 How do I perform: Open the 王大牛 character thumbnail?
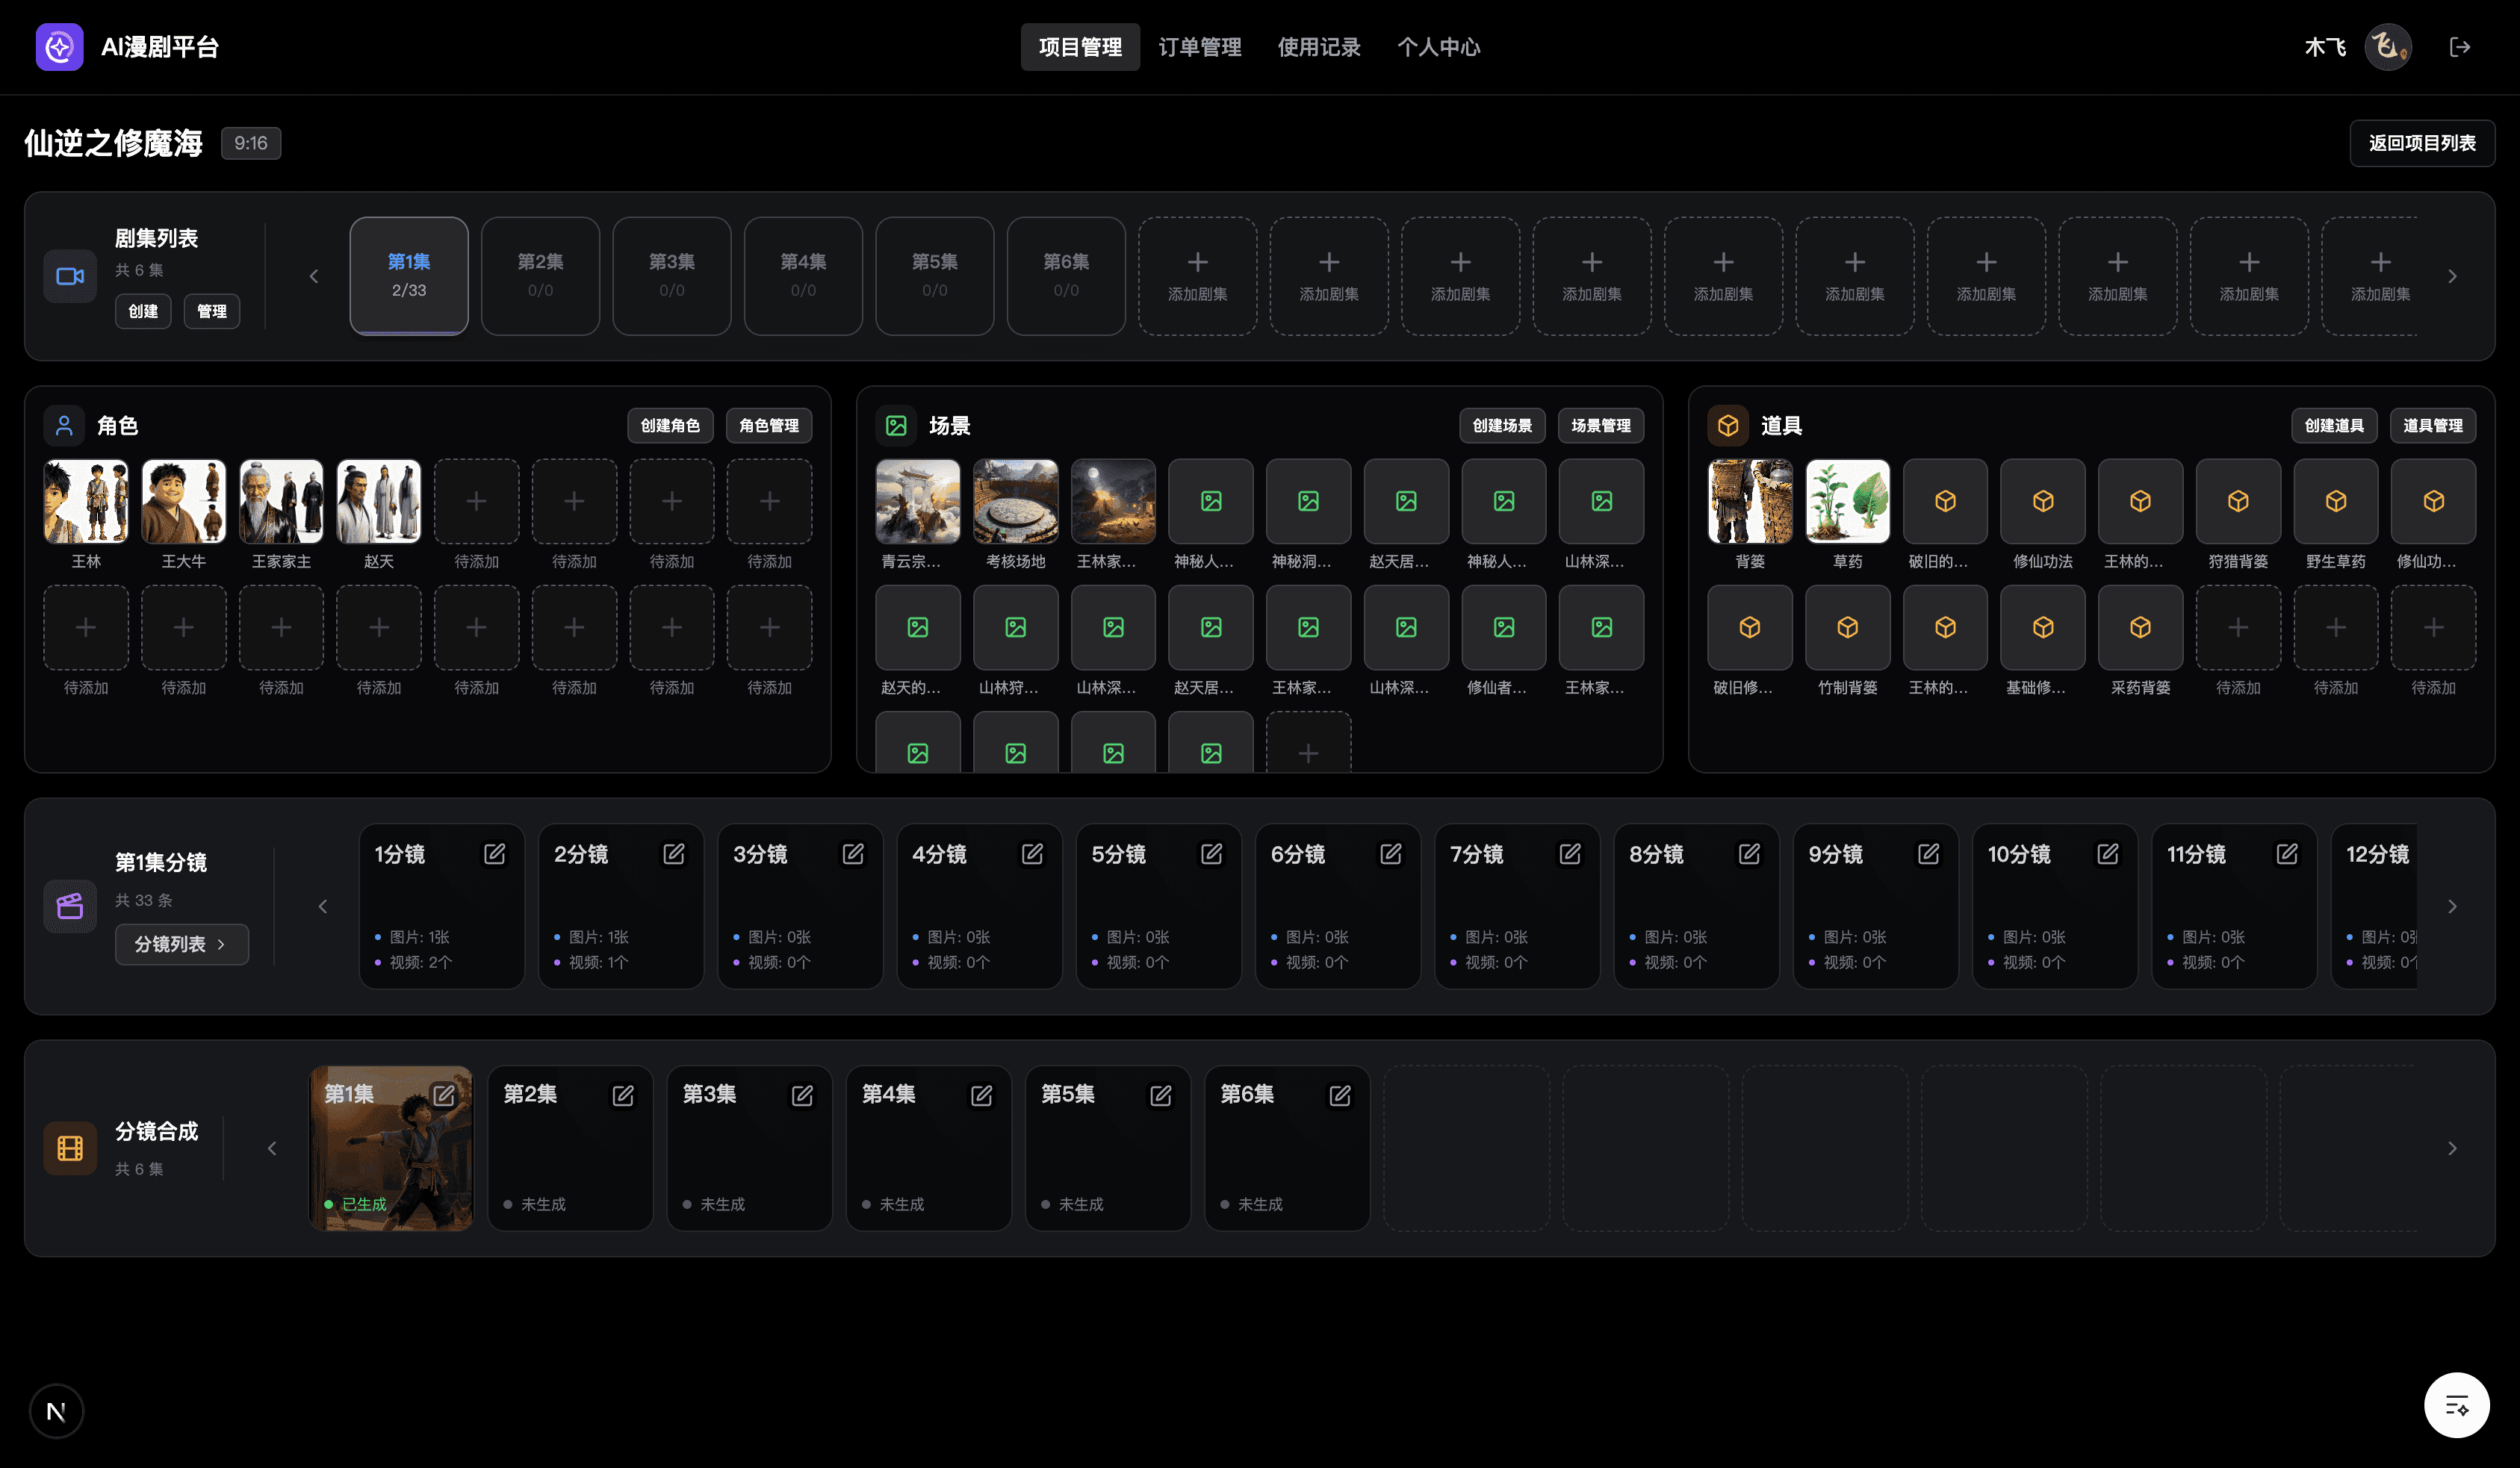(x=184, y=502)
